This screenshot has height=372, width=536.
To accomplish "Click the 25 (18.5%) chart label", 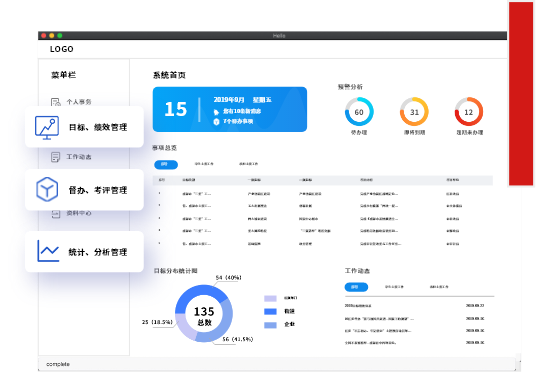I will pos(157,322).
